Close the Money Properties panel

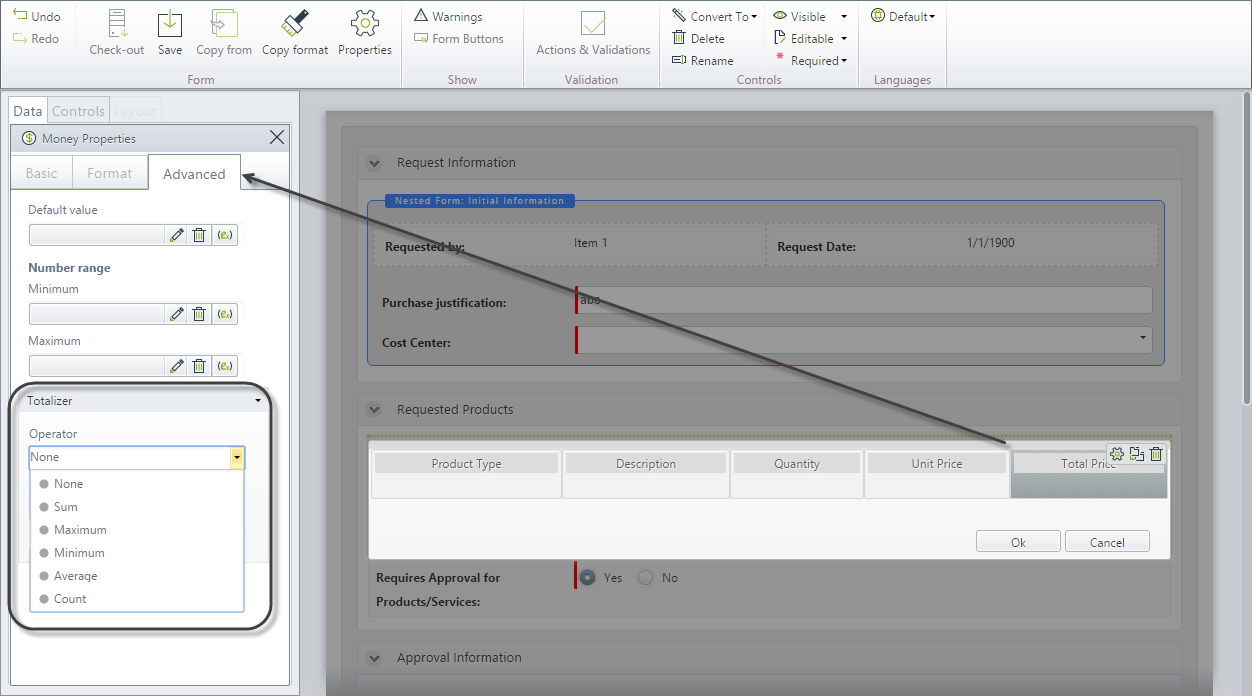[x=277, y=137]
